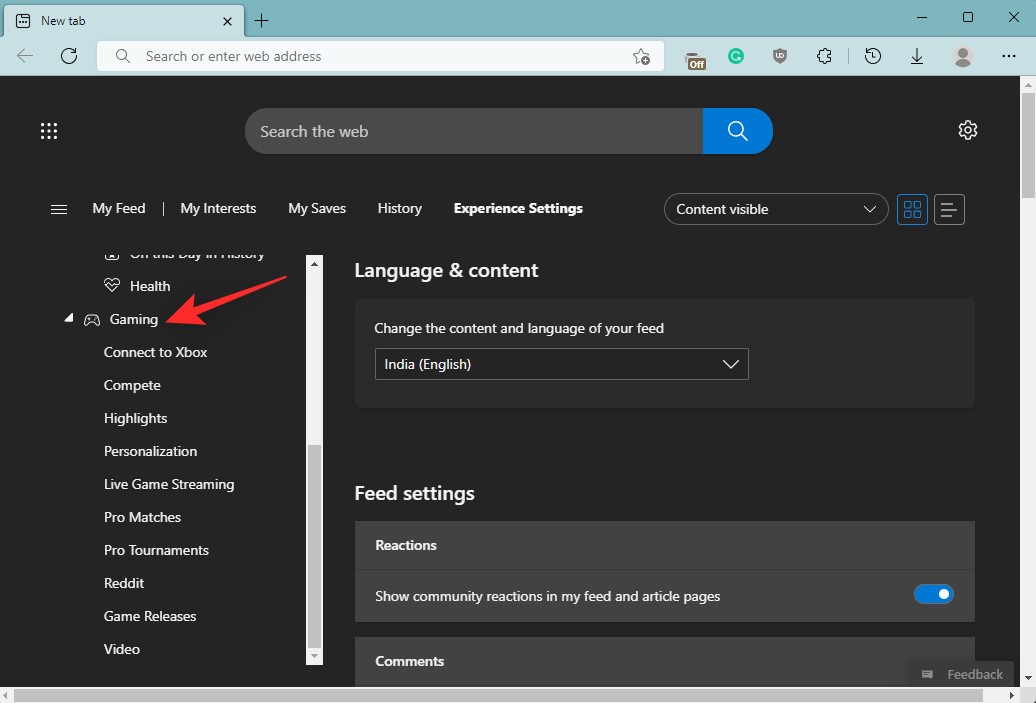This screenshot has height=703, width=1036.
Task: Click the Grammarly extension icon
Action: [x=736, y=56]
